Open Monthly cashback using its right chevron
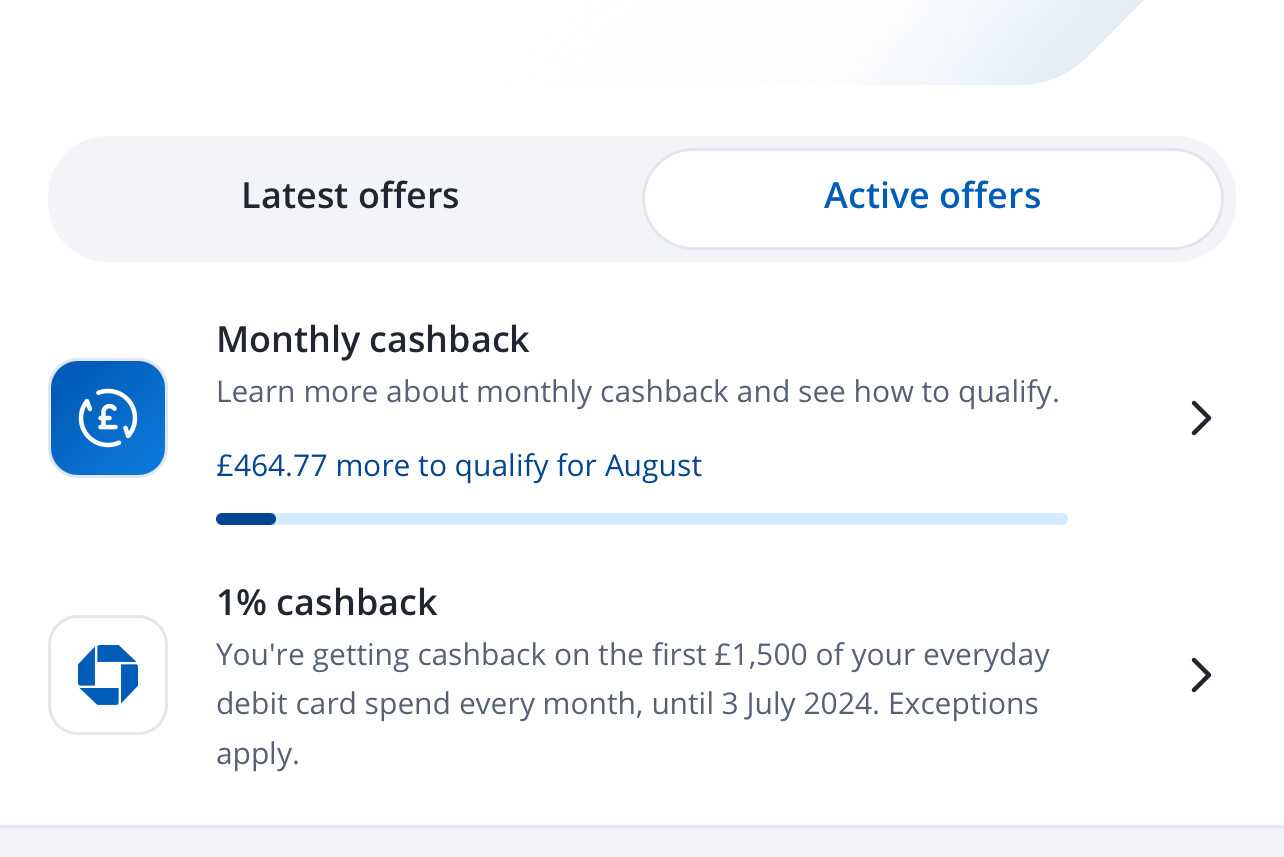This screenshot has width=1284, height=857. [1201, 418]
